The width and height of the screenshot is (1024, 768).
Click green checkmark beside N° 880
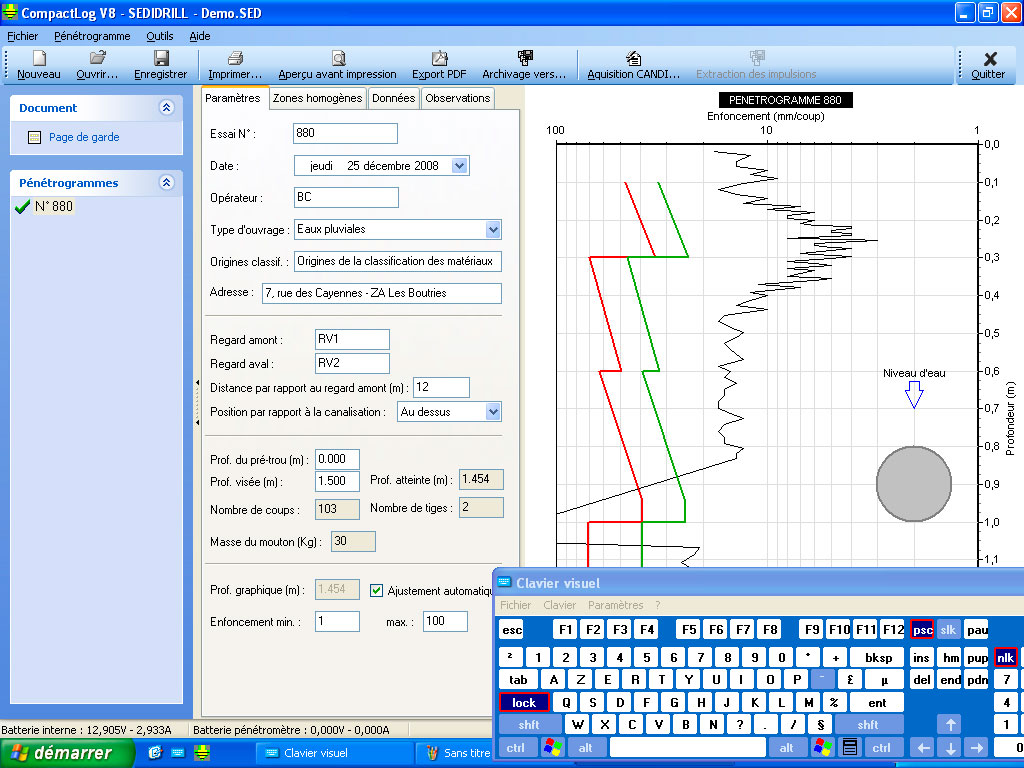point(22,207)
